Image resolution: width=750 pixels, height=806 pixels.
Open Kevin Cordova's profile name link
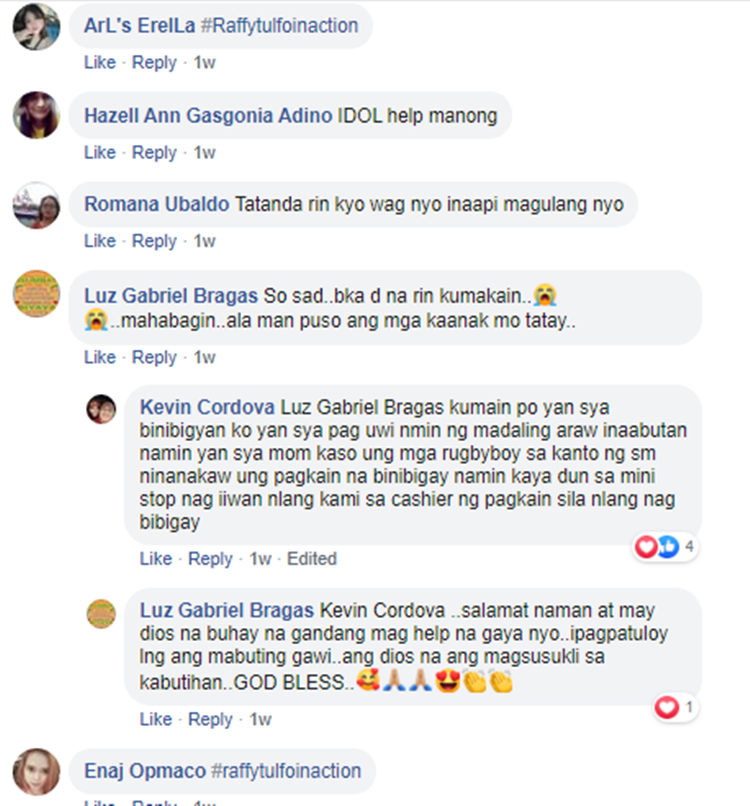207,407
